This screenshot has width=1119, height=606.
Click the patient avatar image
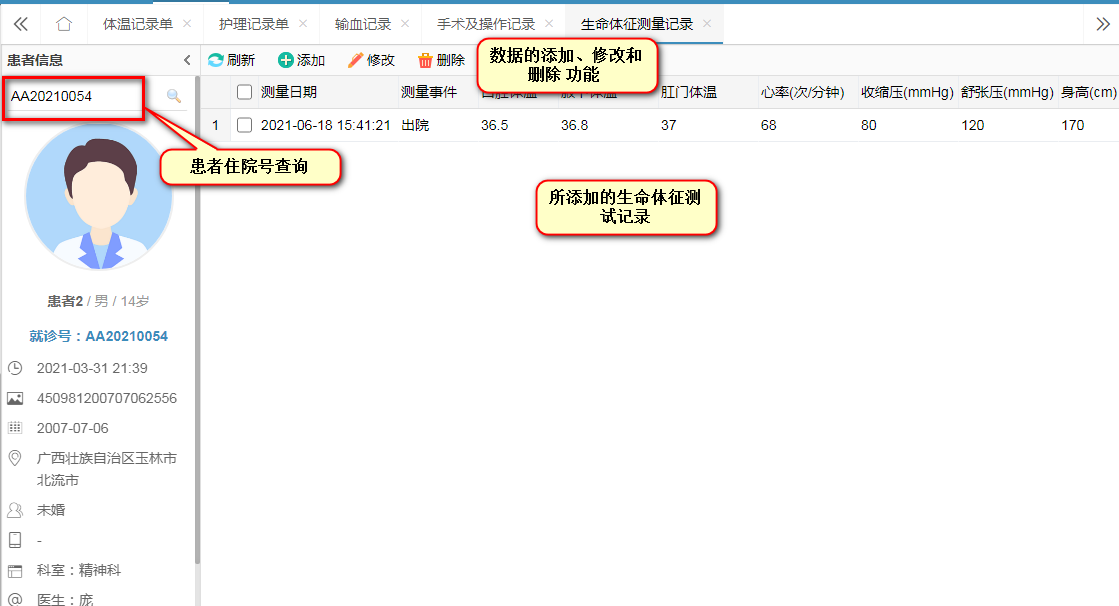99,198
